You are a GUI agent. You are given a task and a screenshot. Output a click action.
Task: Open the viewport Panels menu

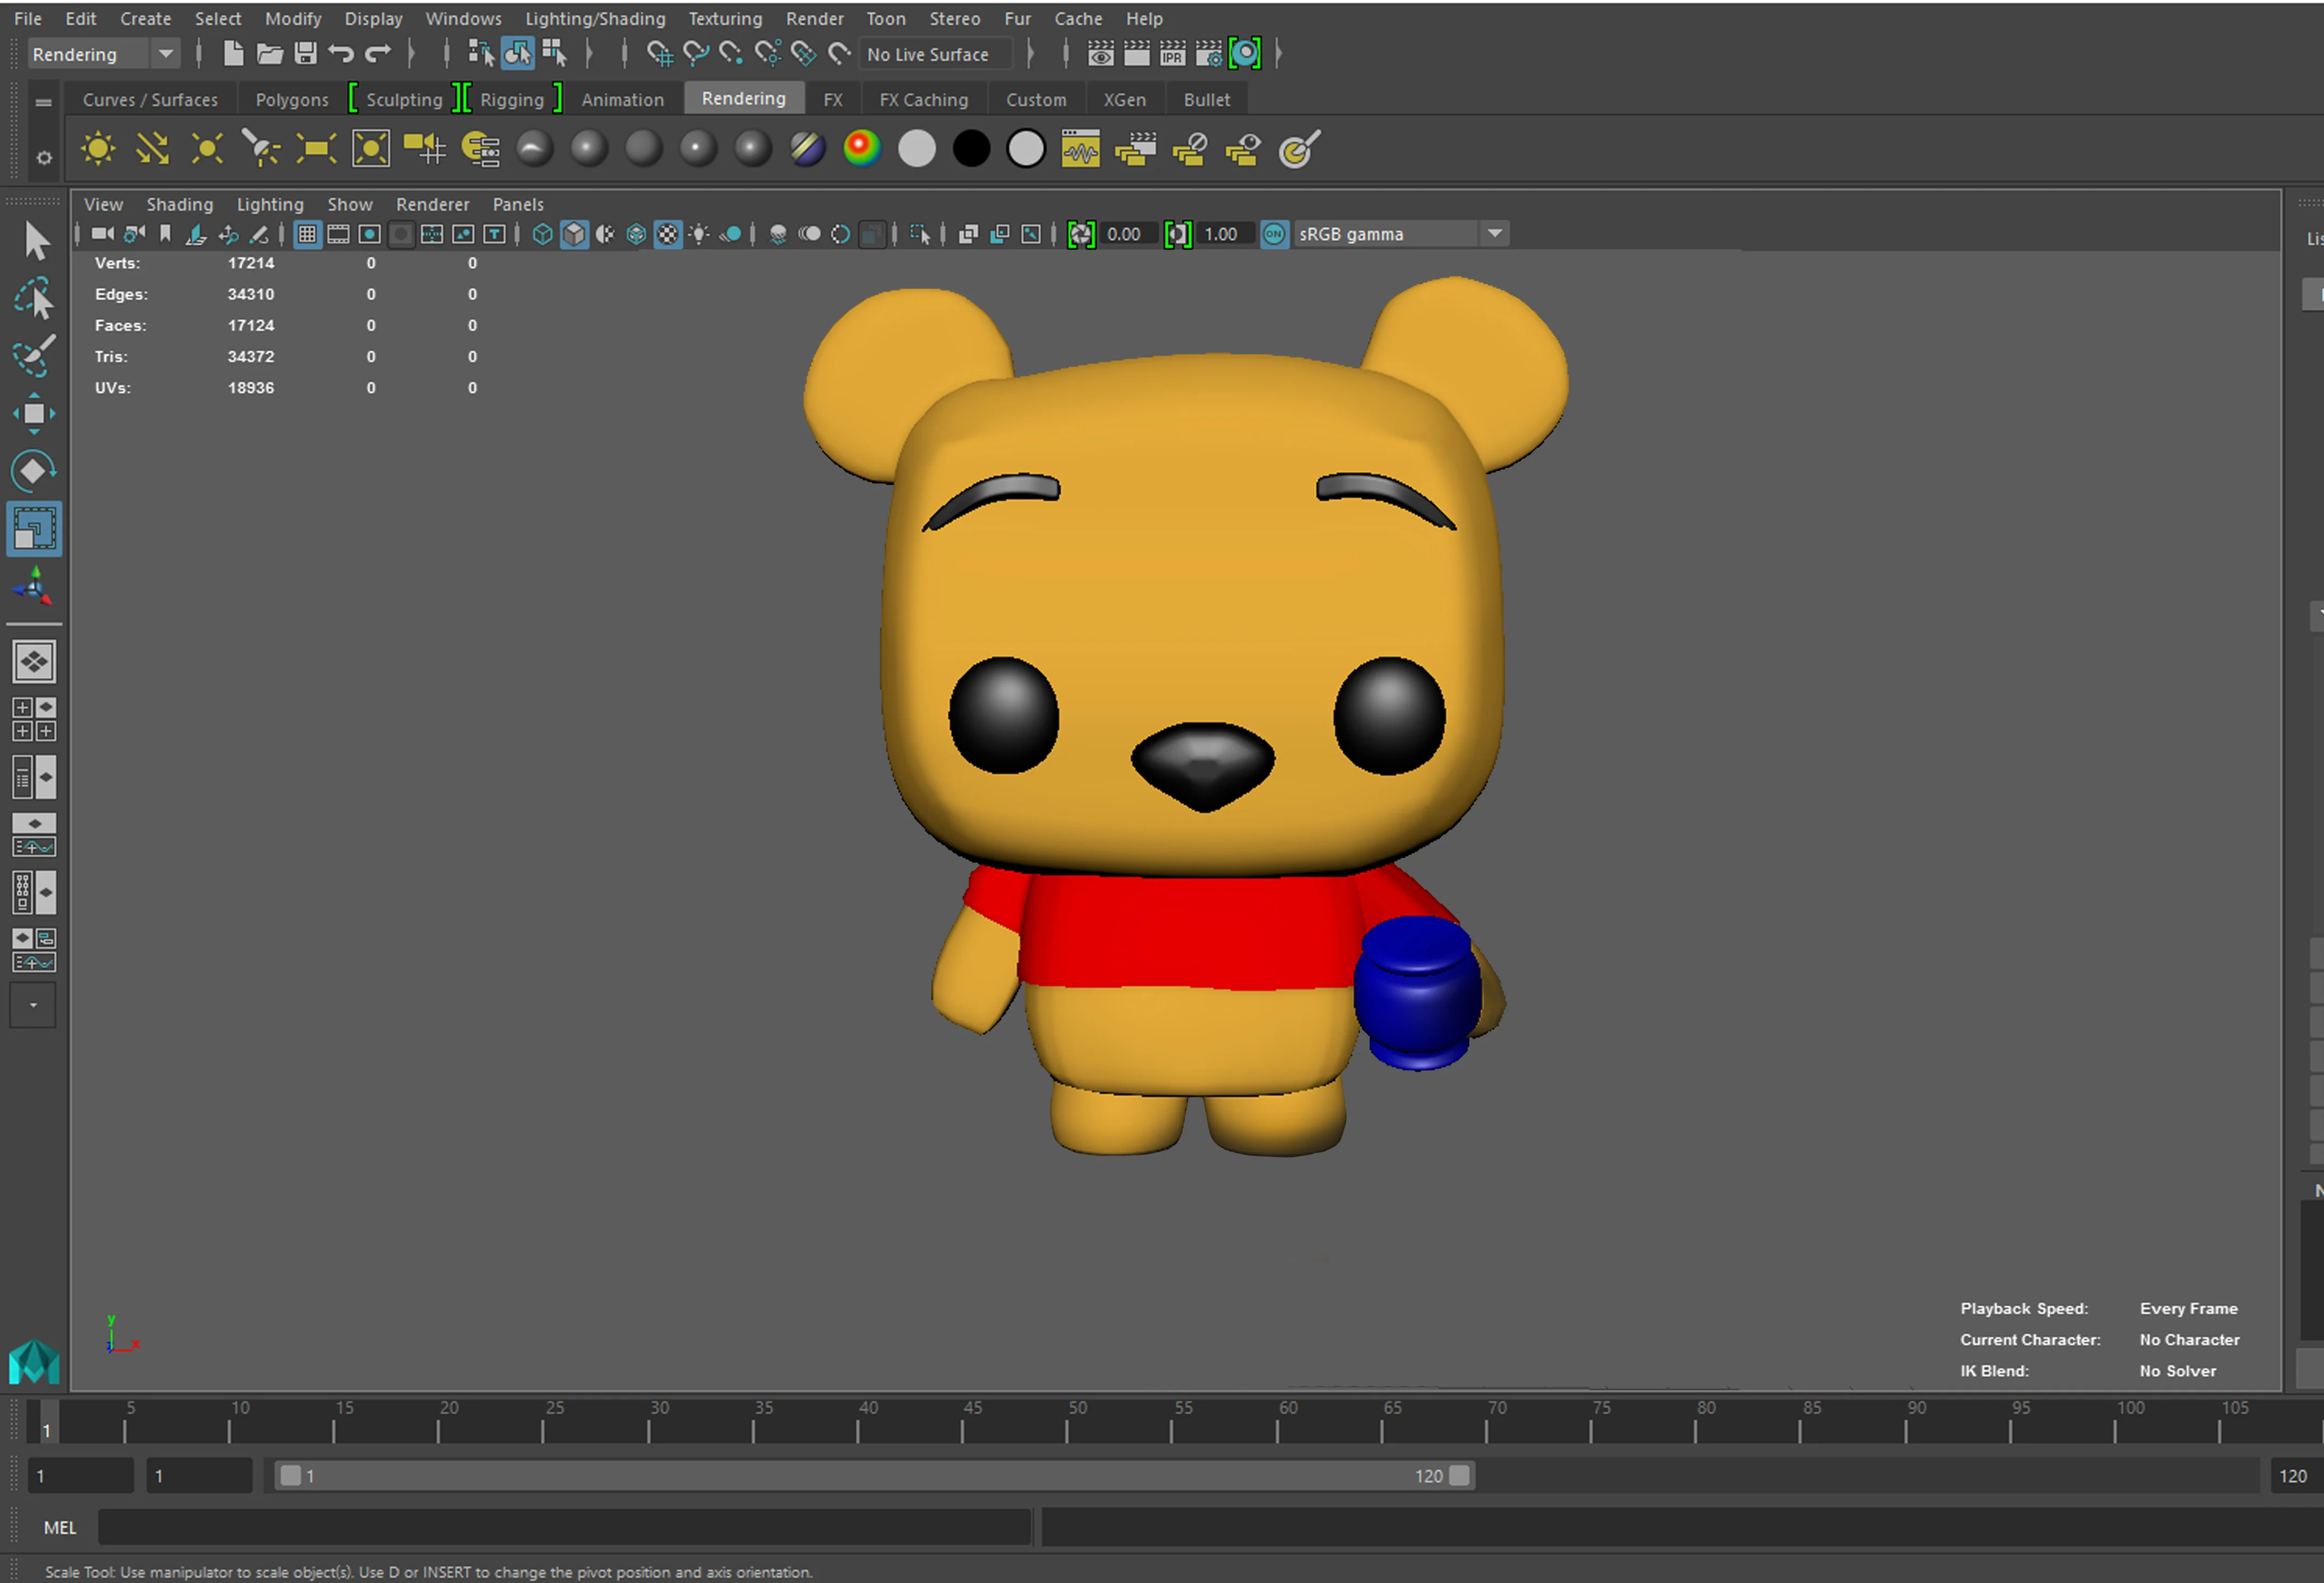518,204
